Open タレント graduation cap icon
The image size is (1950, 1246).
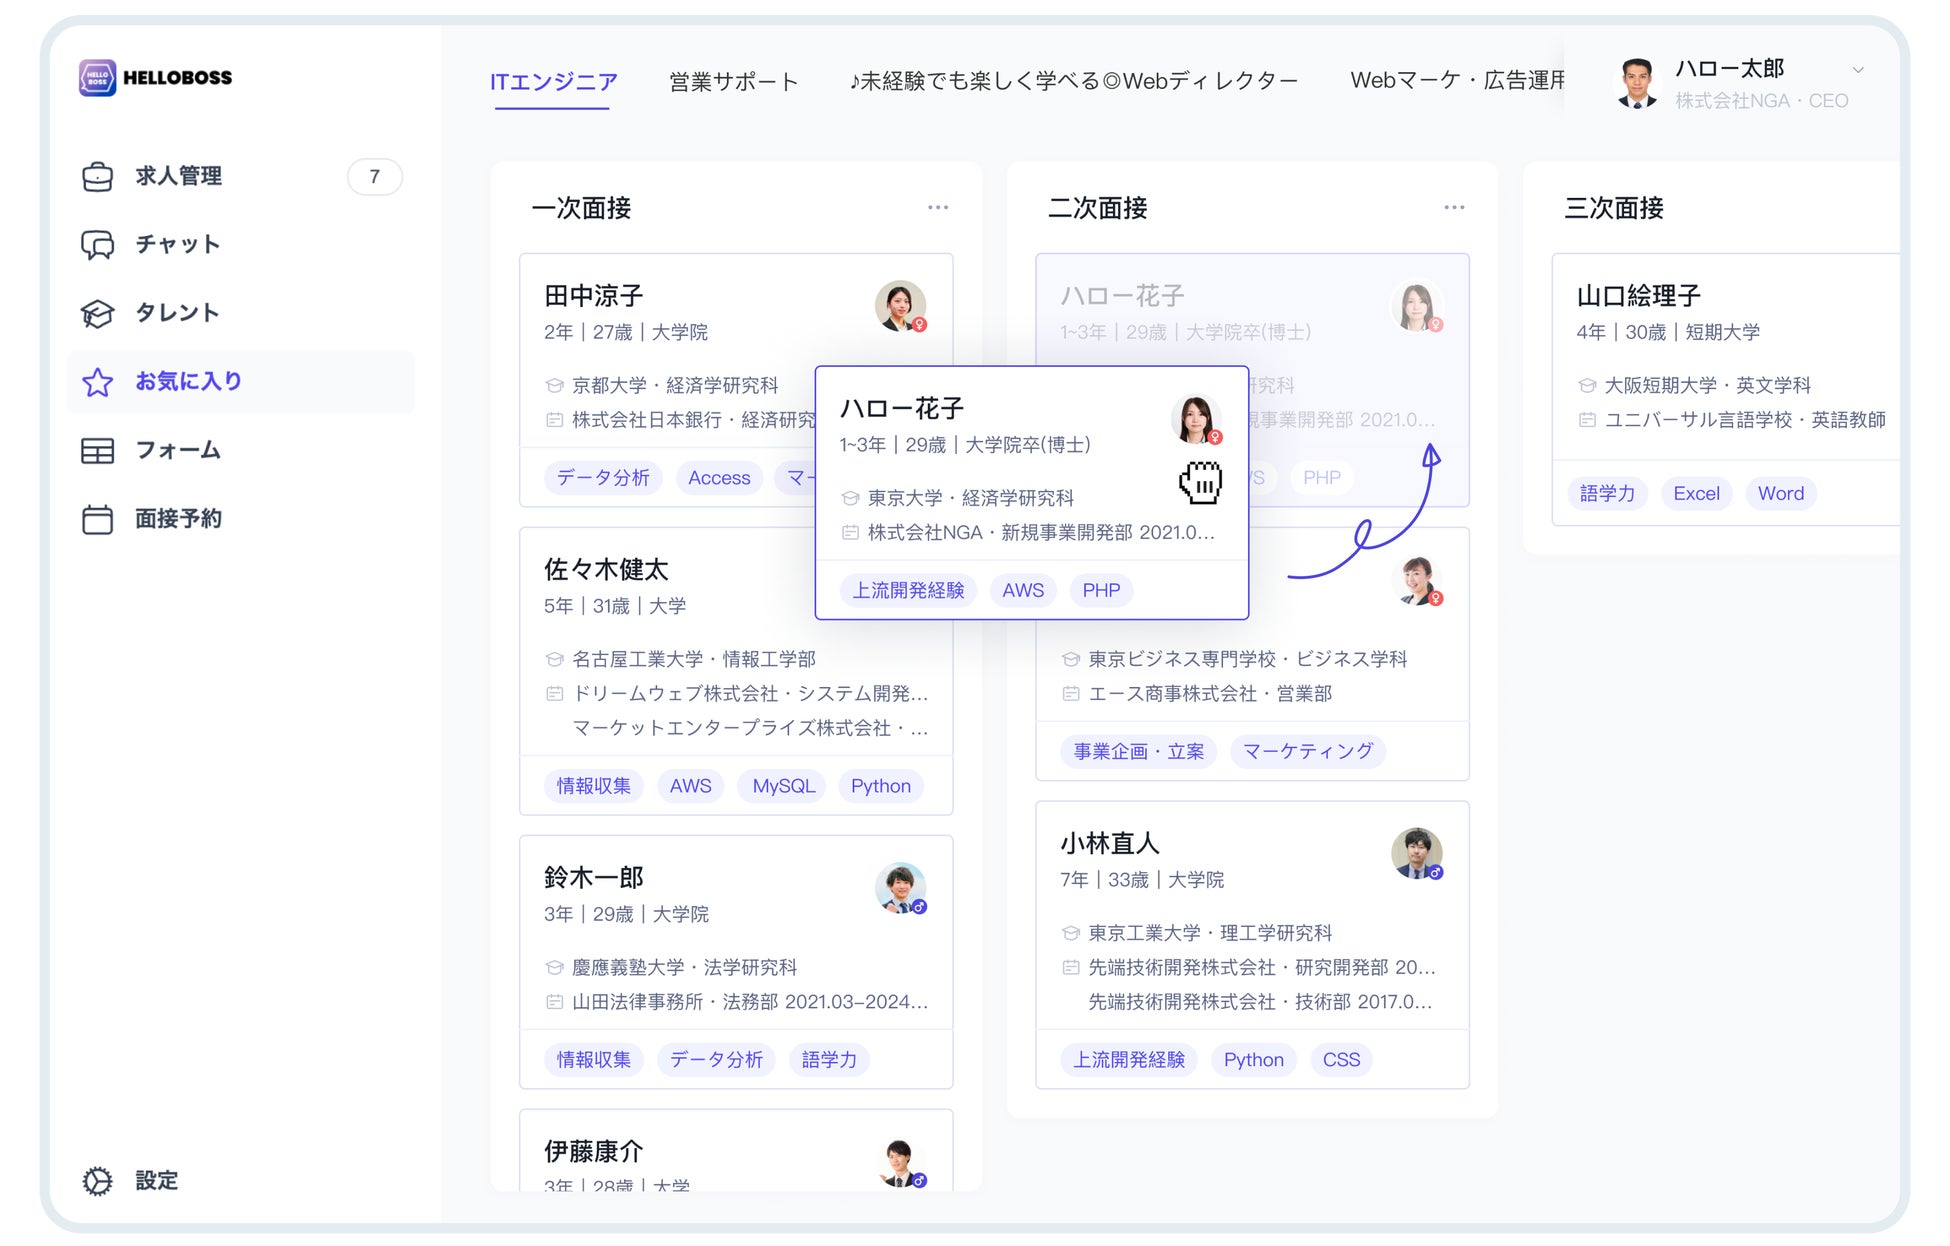(97, 313)
